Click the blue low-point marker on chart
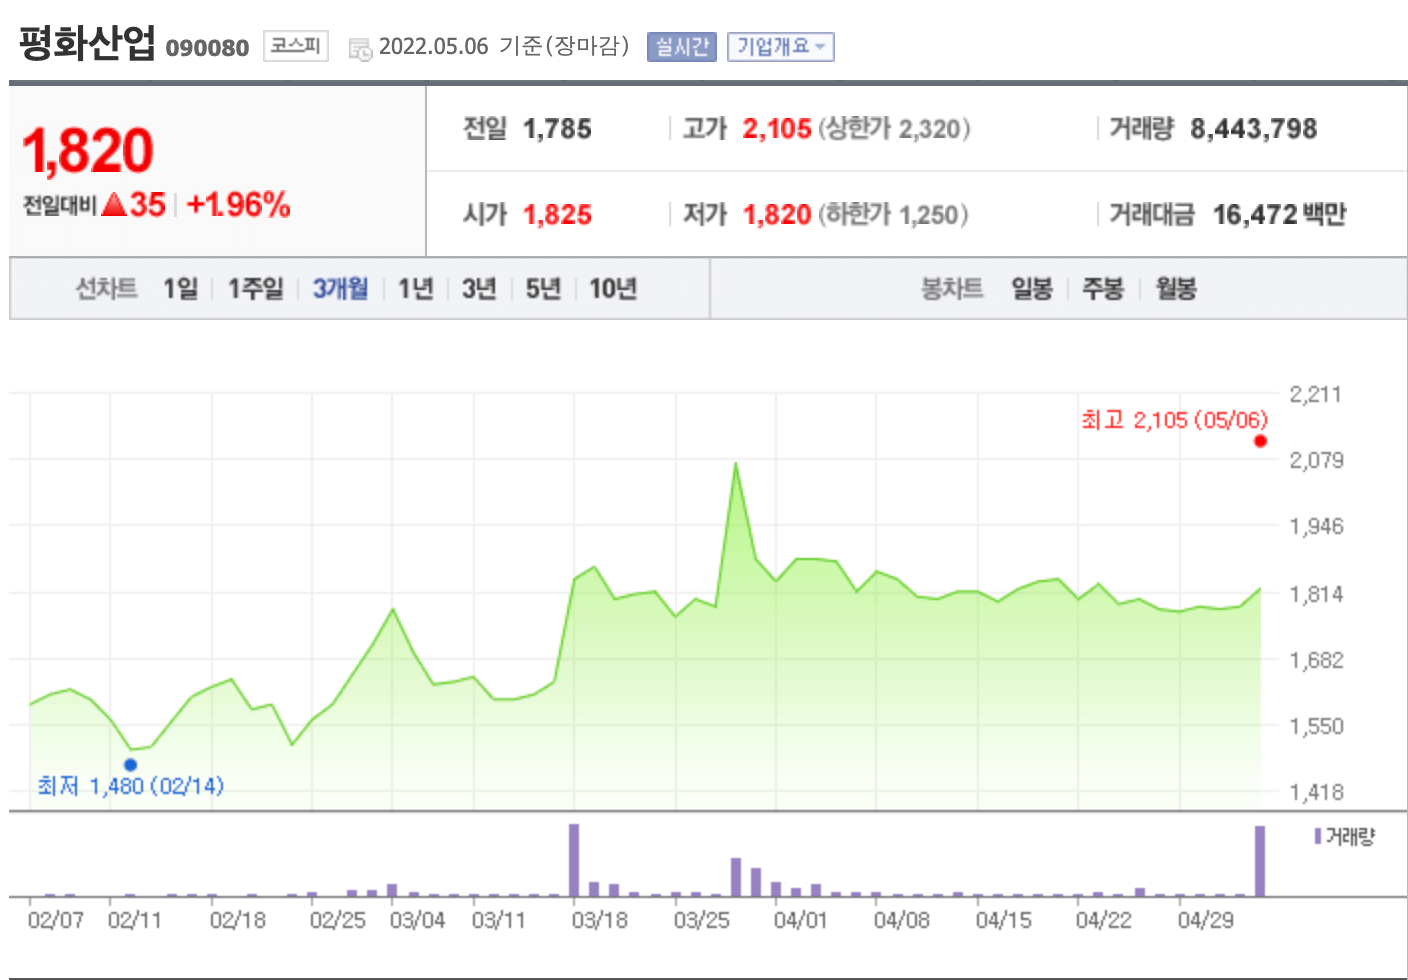Screen dimensions: 1408x980 (x=130, y=765)
